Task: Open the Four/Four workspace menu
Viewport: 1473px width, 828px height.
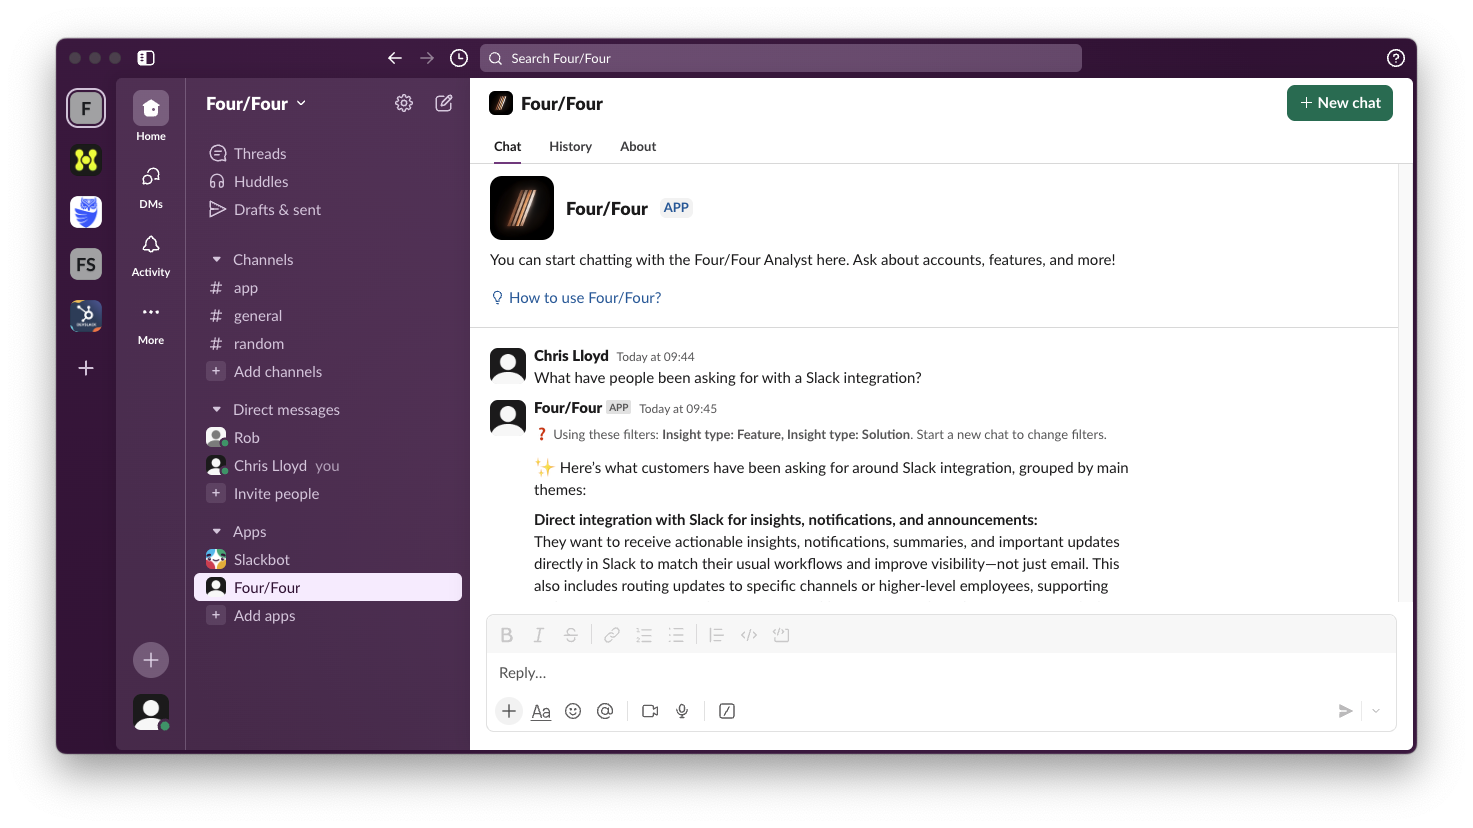Action: (256, 103)
